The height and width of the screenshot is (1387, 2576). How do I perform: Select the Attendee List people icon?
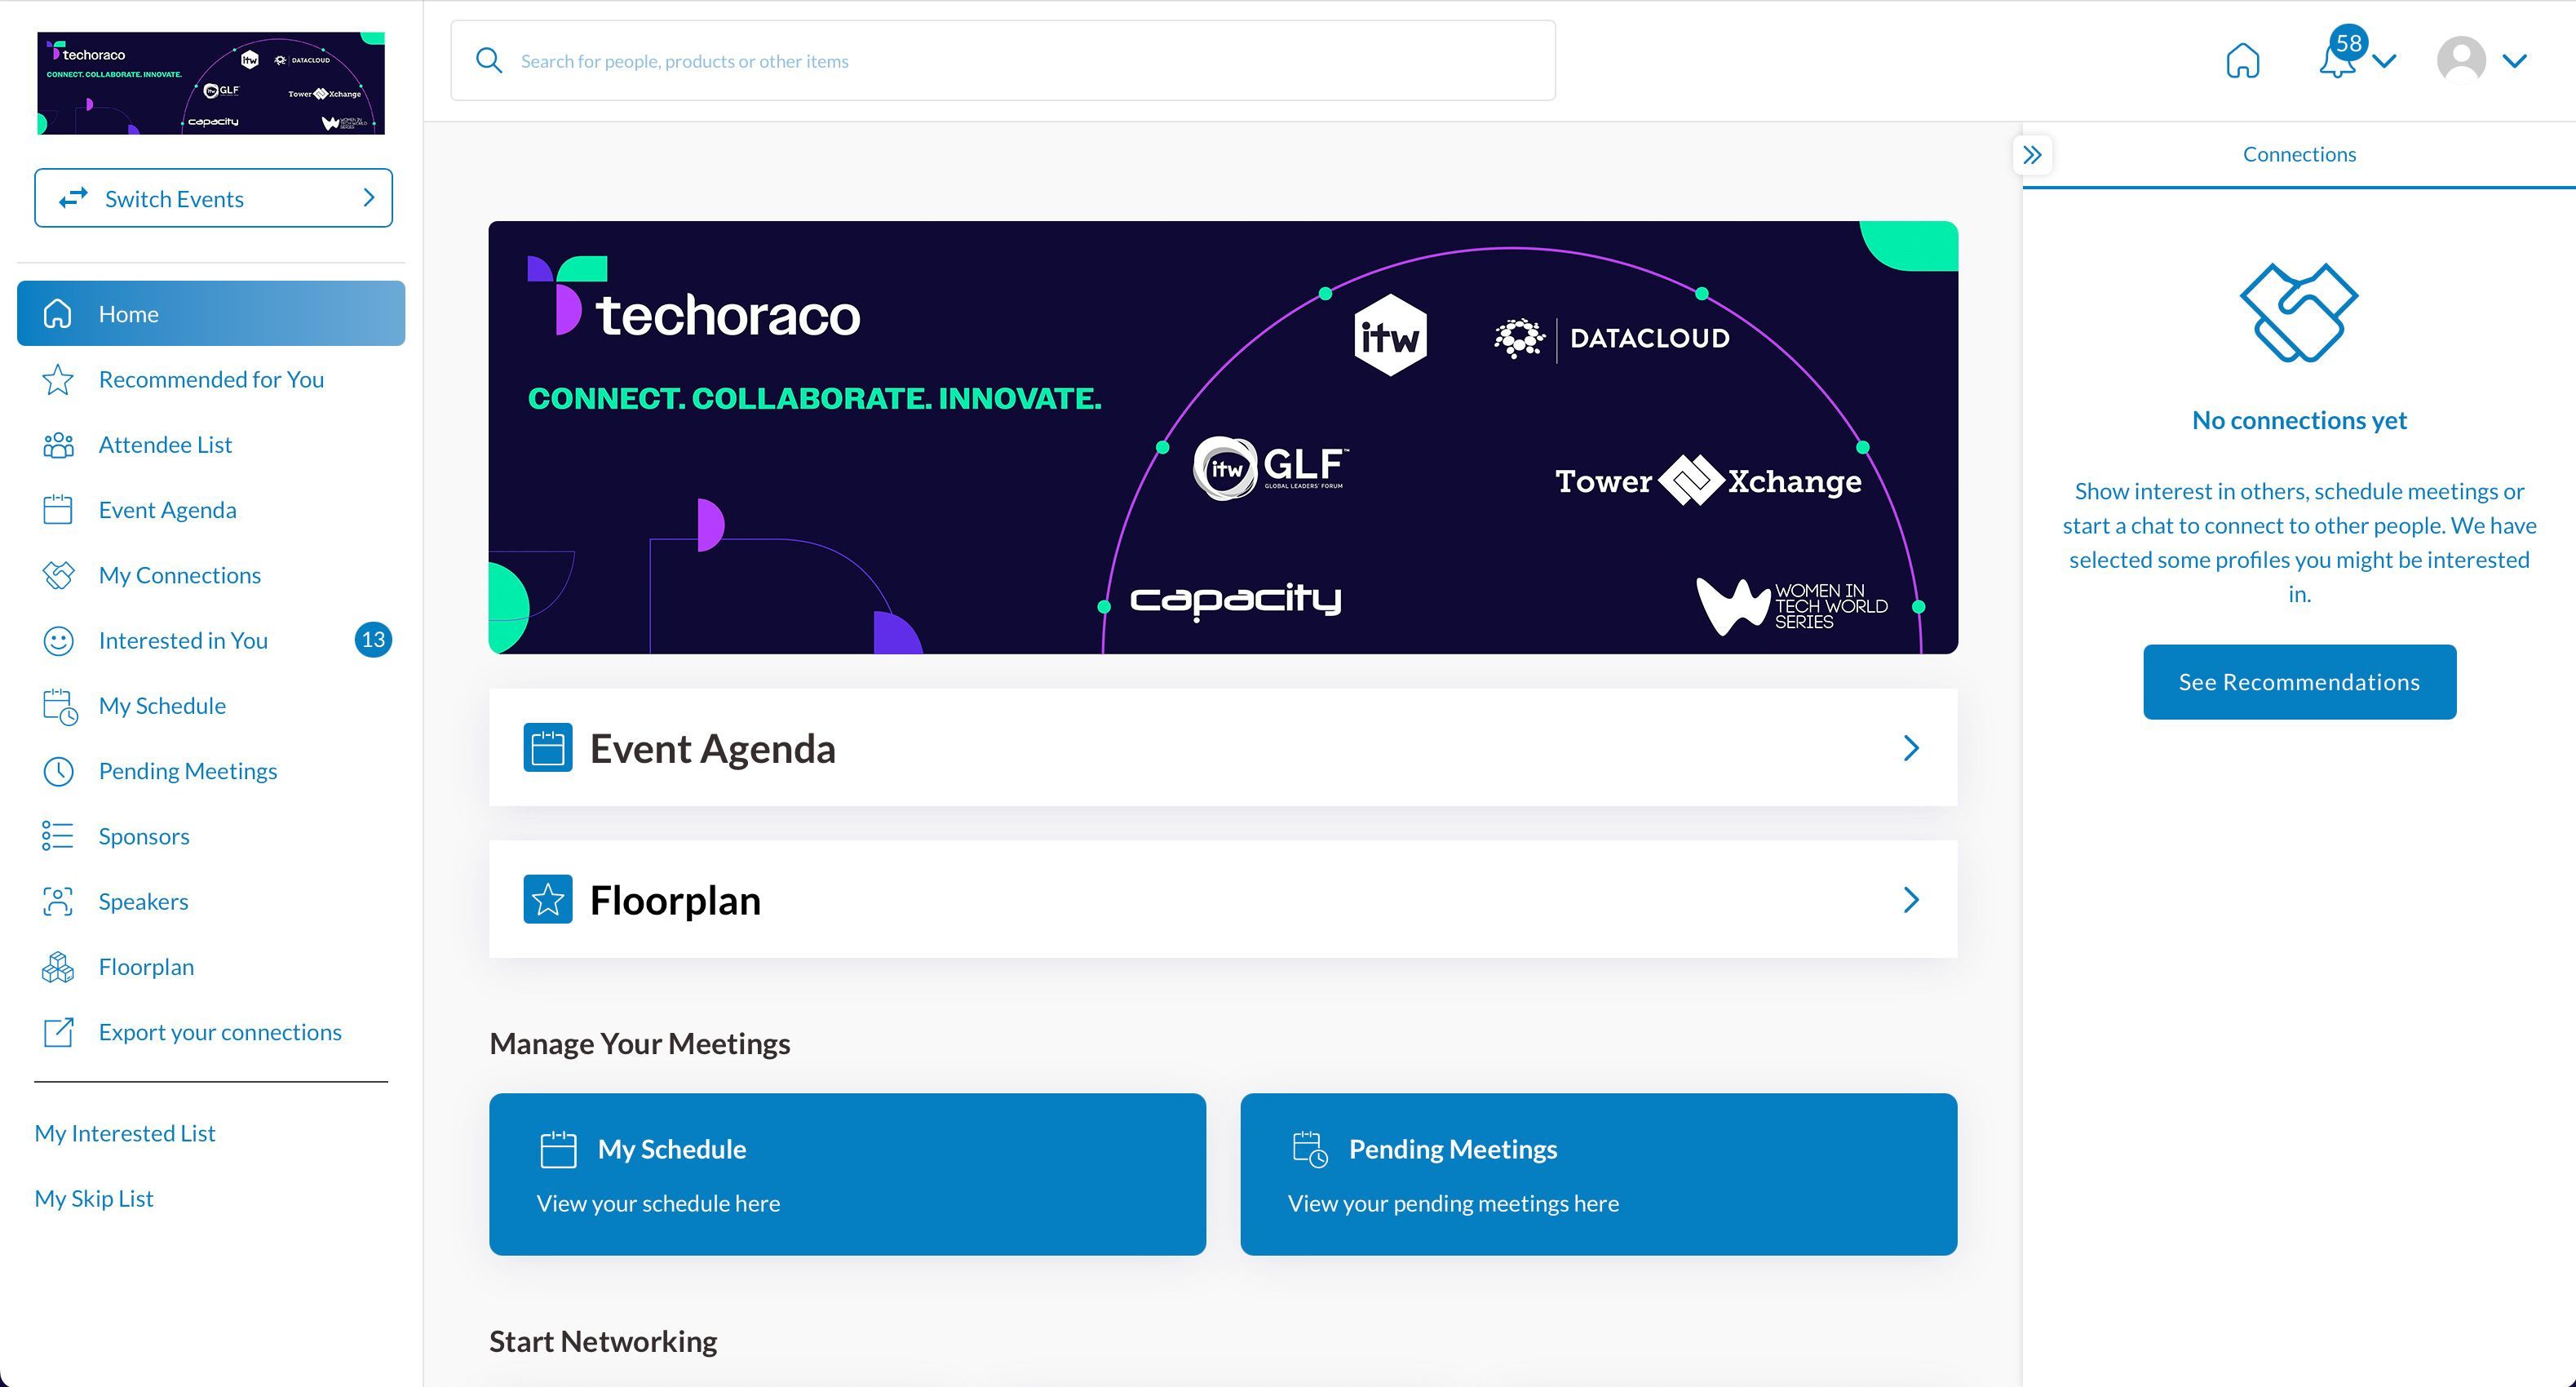[x=58, y=444]
